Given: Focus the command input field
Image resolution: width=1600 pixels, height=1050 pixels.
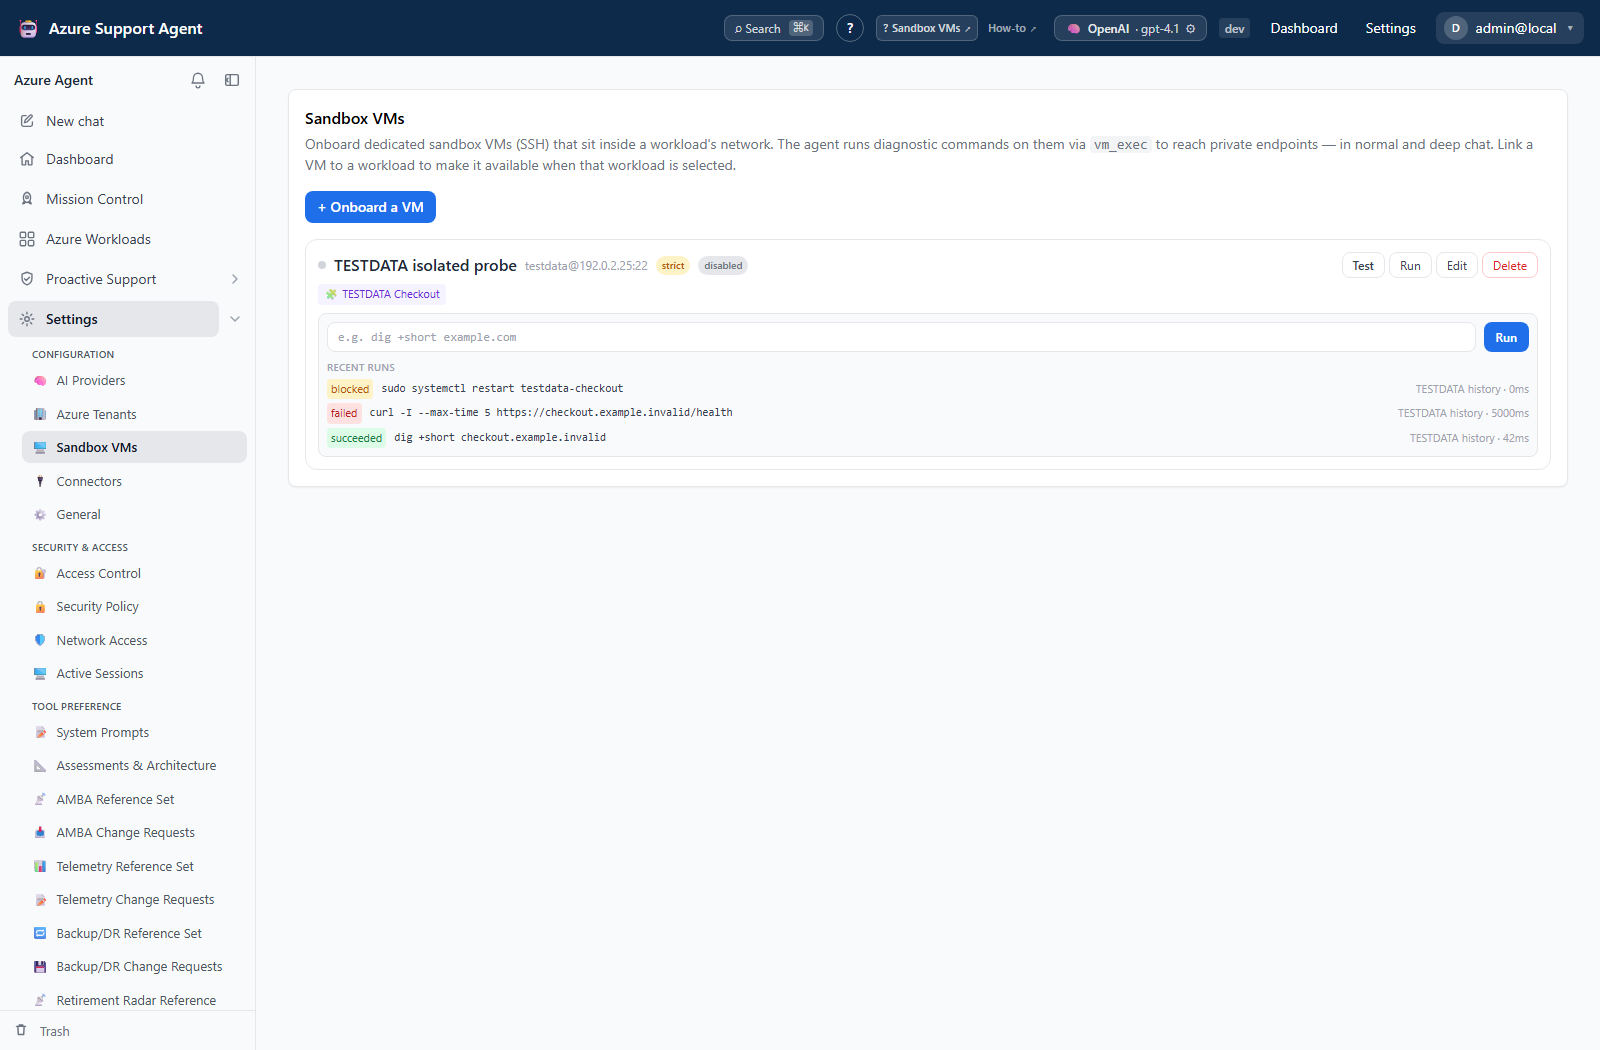Looking at the screenshot, I should click(x=901, y=337).
